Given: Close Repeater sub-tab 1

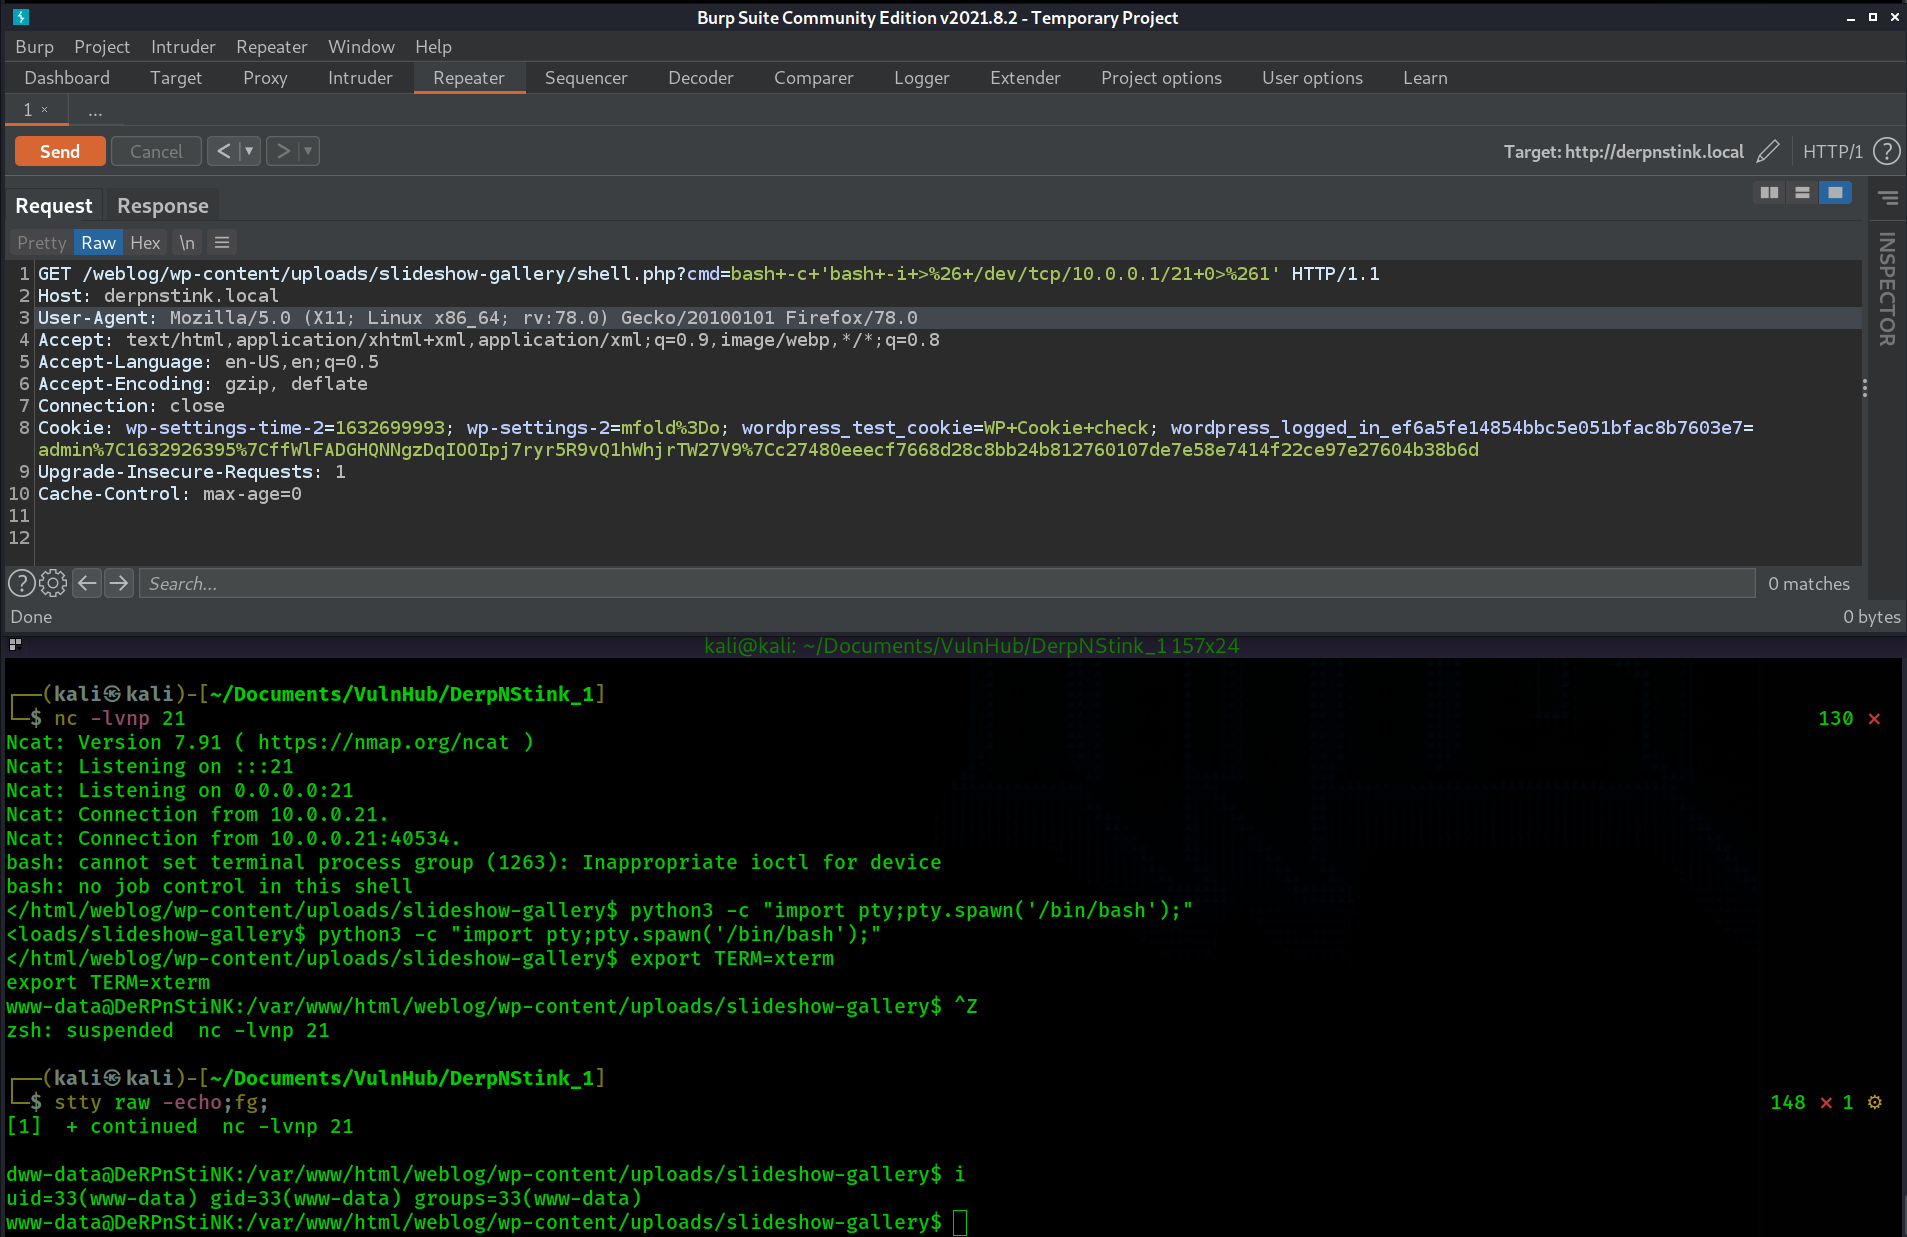Looking at the screenshot, I should click(x=45, y=109).
